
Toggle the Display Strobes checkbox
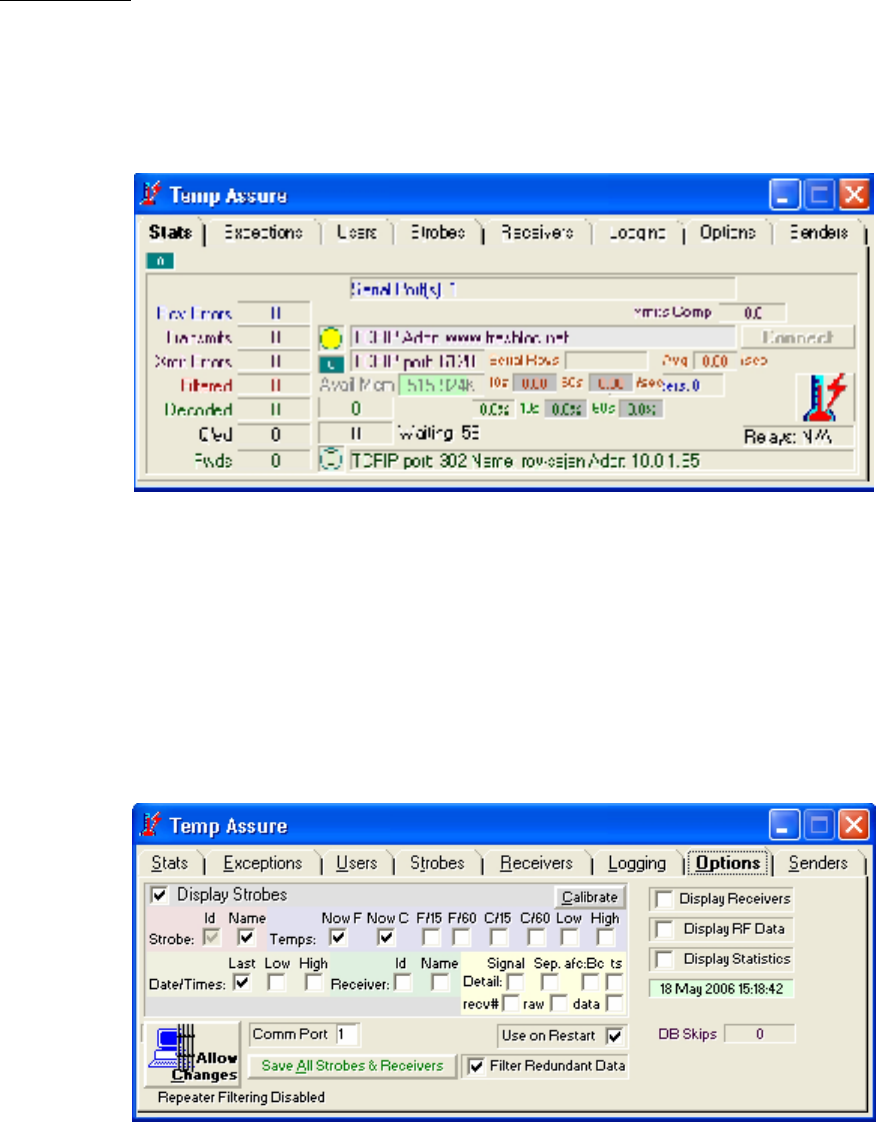click(160, 894)
